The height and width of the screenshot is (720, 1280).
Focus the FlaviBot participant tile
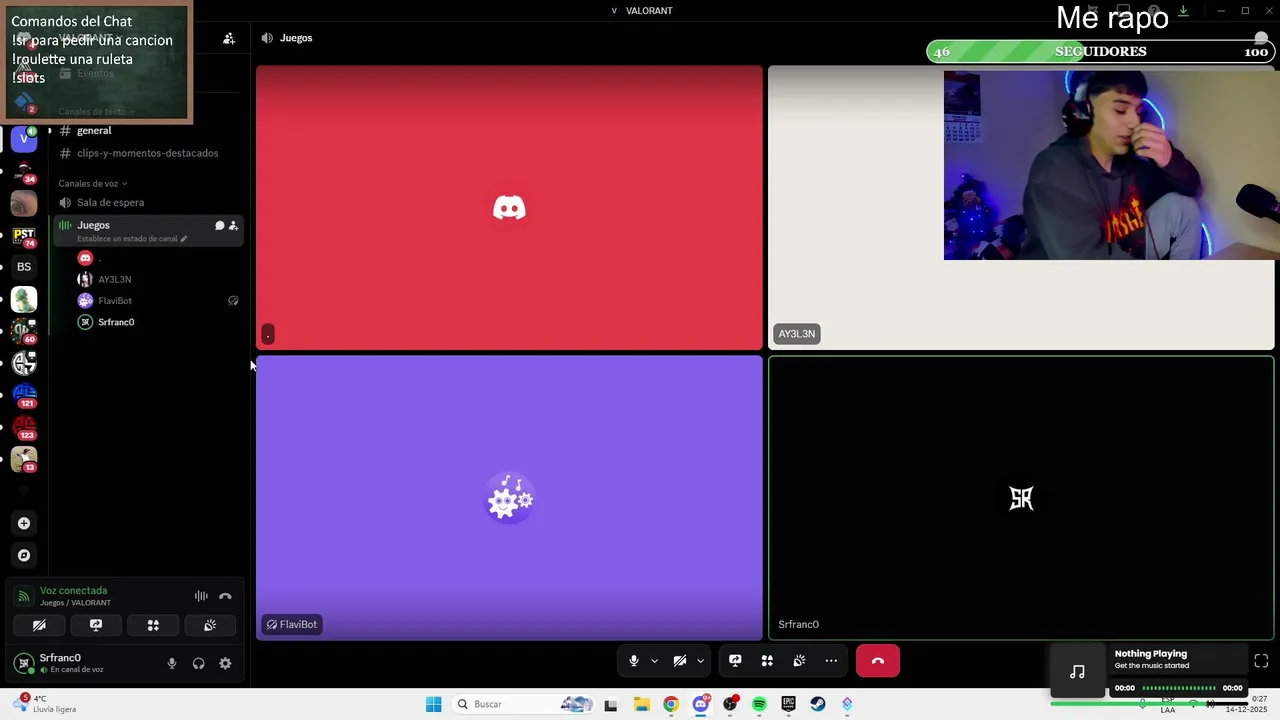509,498
